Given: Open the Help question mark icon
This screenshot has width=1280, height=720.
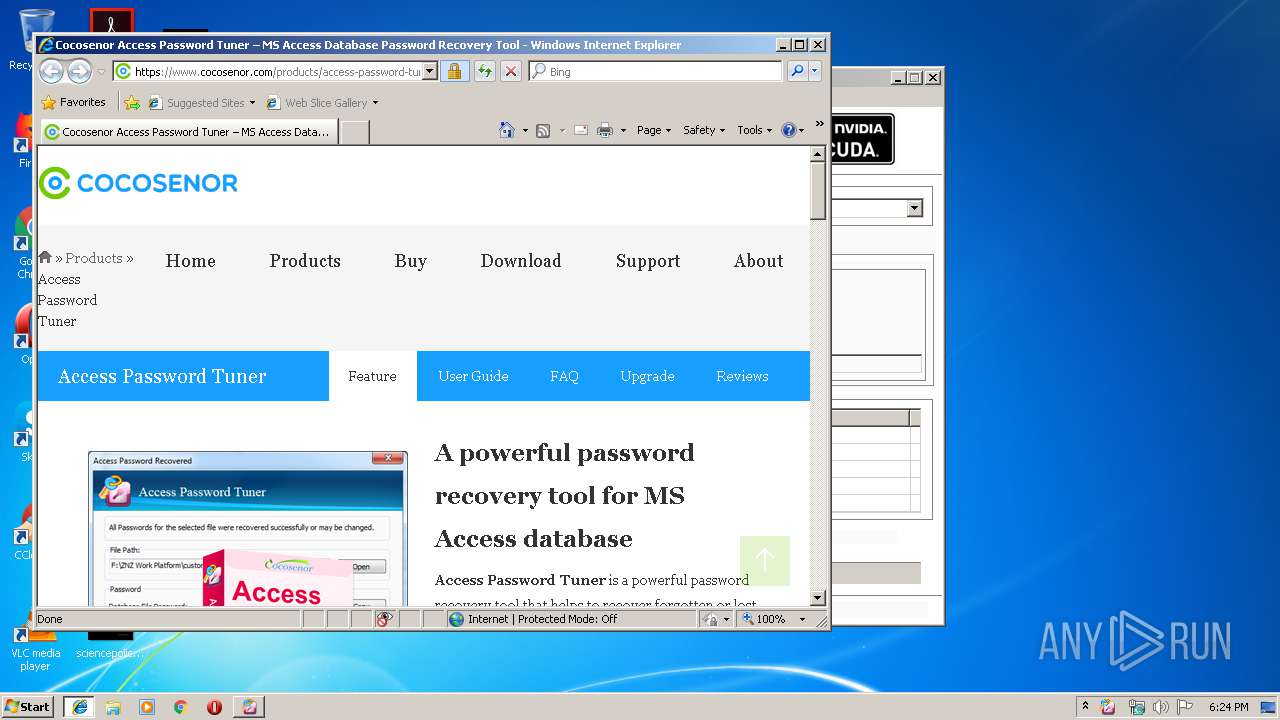Looking at the screenshot, I should pos(788,130).
